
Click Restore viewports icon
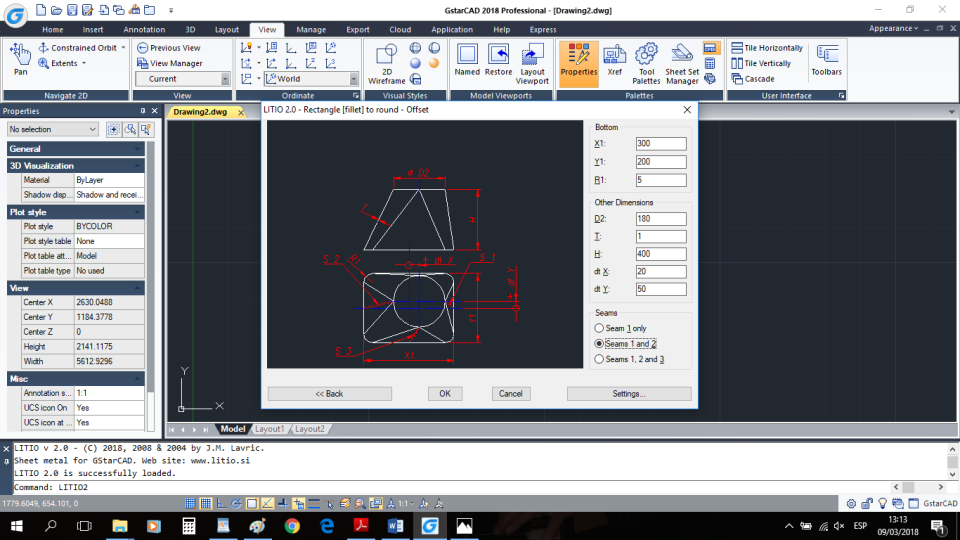pyautogui.click(x=498, y=60)
